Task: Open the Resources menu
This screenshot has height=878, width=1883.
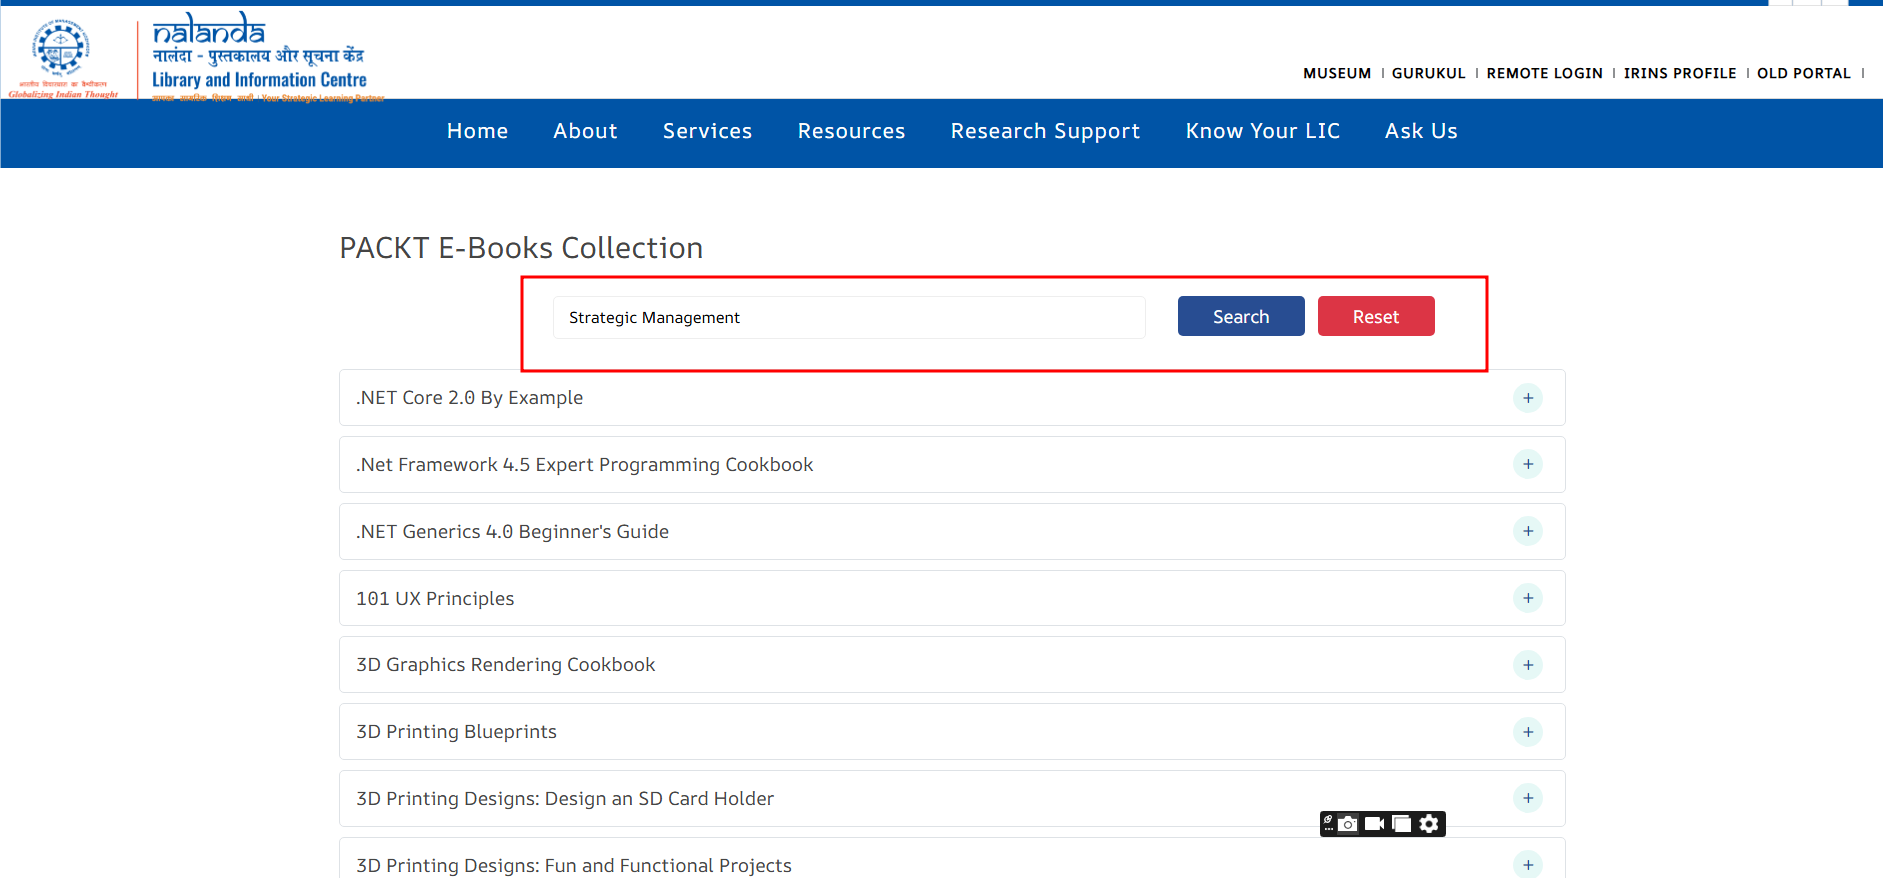Action: pyautogui.click(x=851, y=131)
